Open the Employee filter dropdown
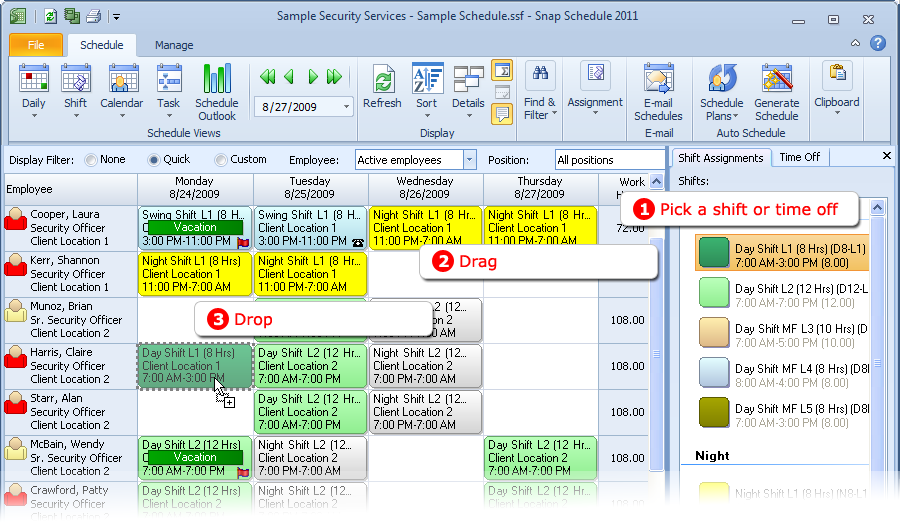Image resolution: width=900 pixels, height=525 pixels. point(470,160)
